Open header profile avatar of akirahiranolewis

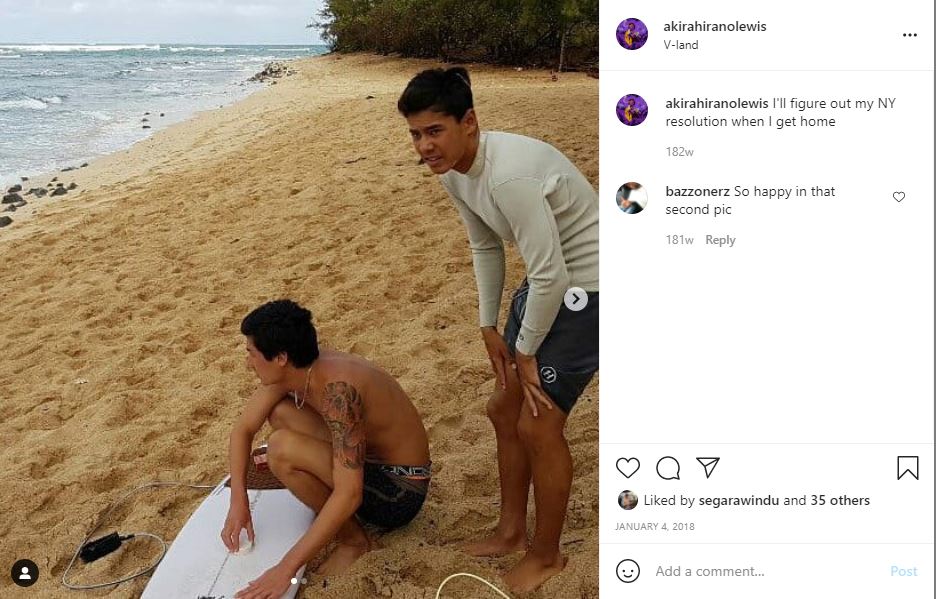(x=632, y=34)
